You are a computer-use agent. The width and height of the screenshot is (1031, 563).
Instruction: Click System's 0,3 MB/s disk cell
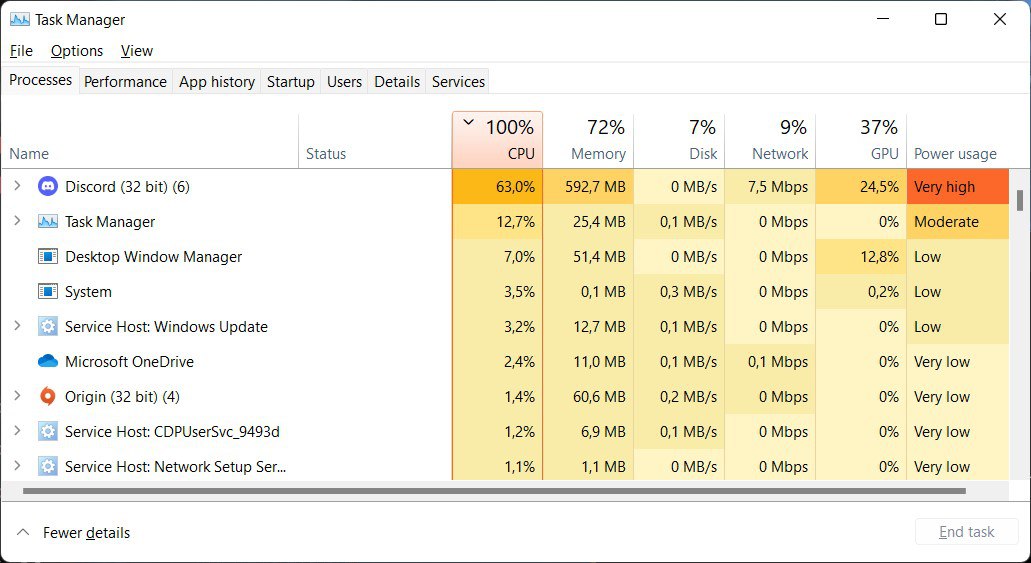click(x=679, y=291)
